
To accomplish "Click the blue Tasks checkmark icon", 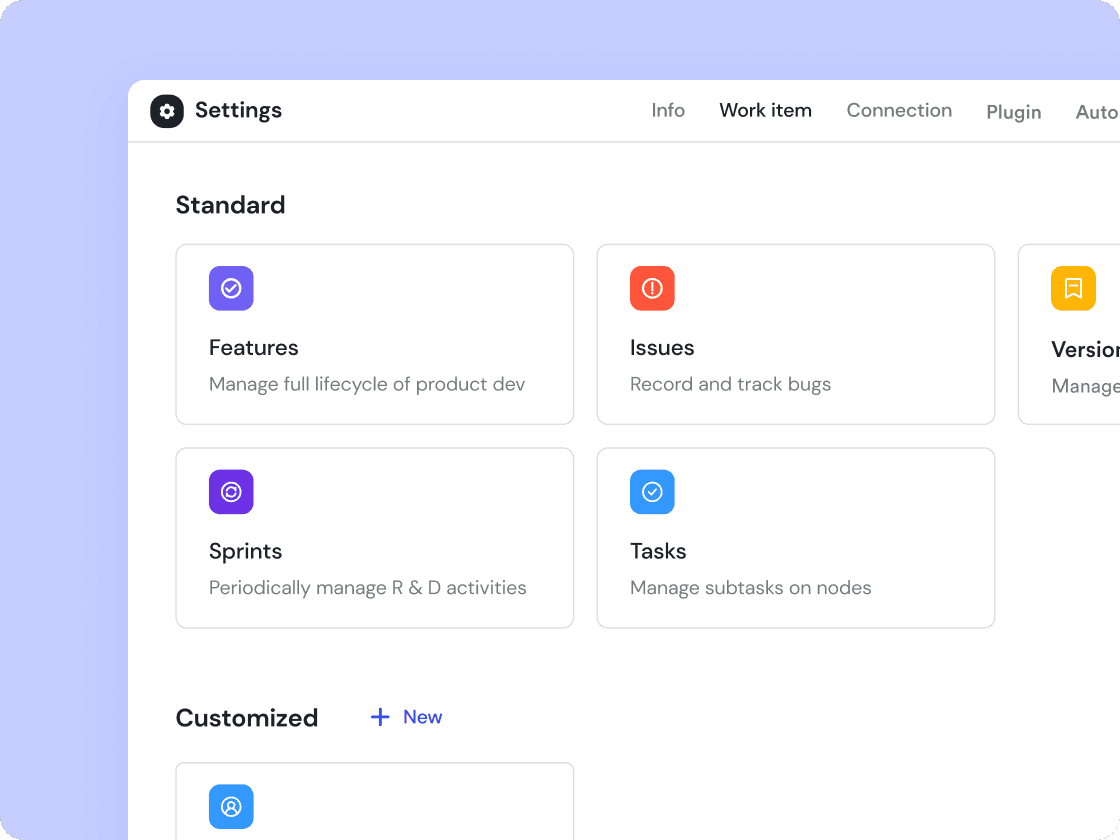I will [x=651, y=491].
